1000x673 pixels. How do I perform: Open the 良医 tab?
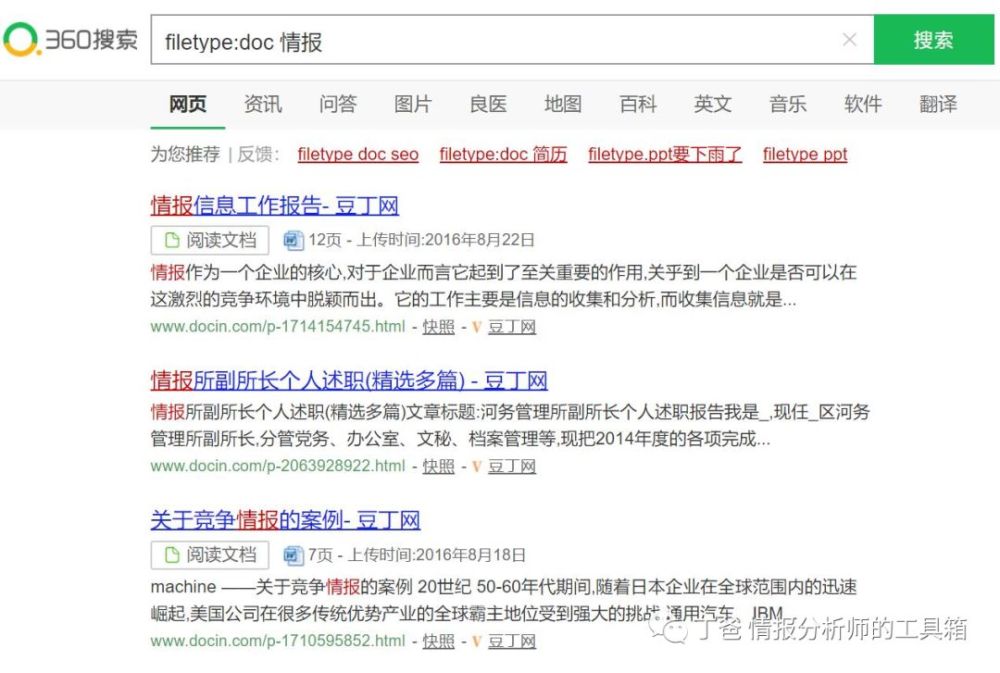(x=488, y=104)
